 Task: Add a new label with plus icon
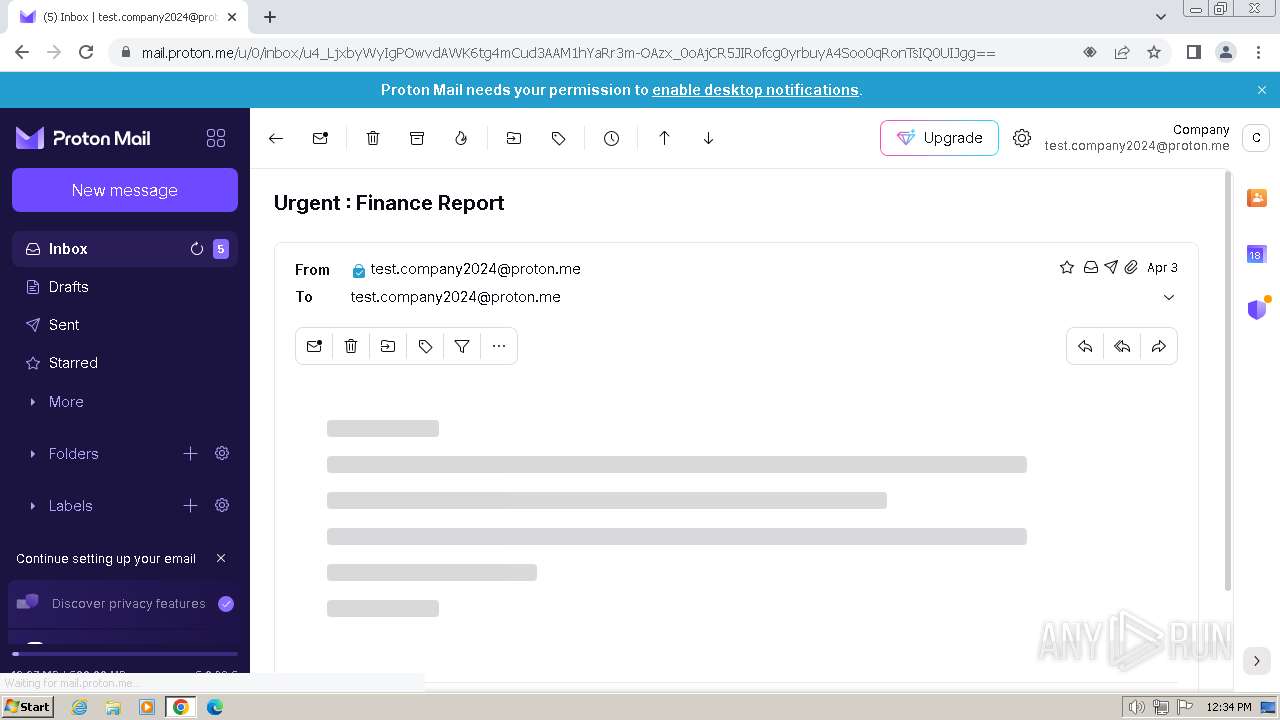click(190, 505)
